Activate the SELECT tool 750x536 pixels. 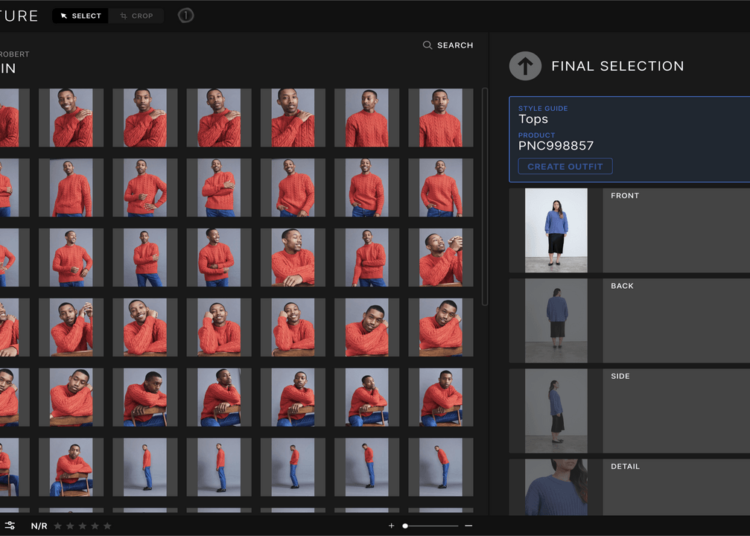tap(80, 16)
